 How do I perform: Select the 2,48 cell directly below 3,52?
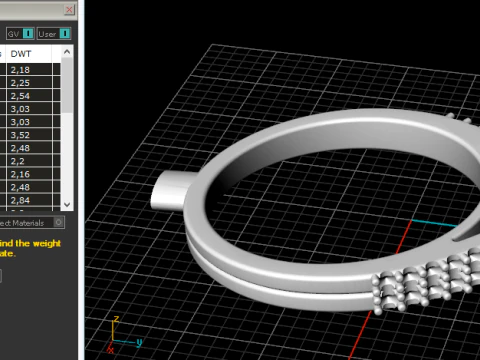(x=29, y=148)
